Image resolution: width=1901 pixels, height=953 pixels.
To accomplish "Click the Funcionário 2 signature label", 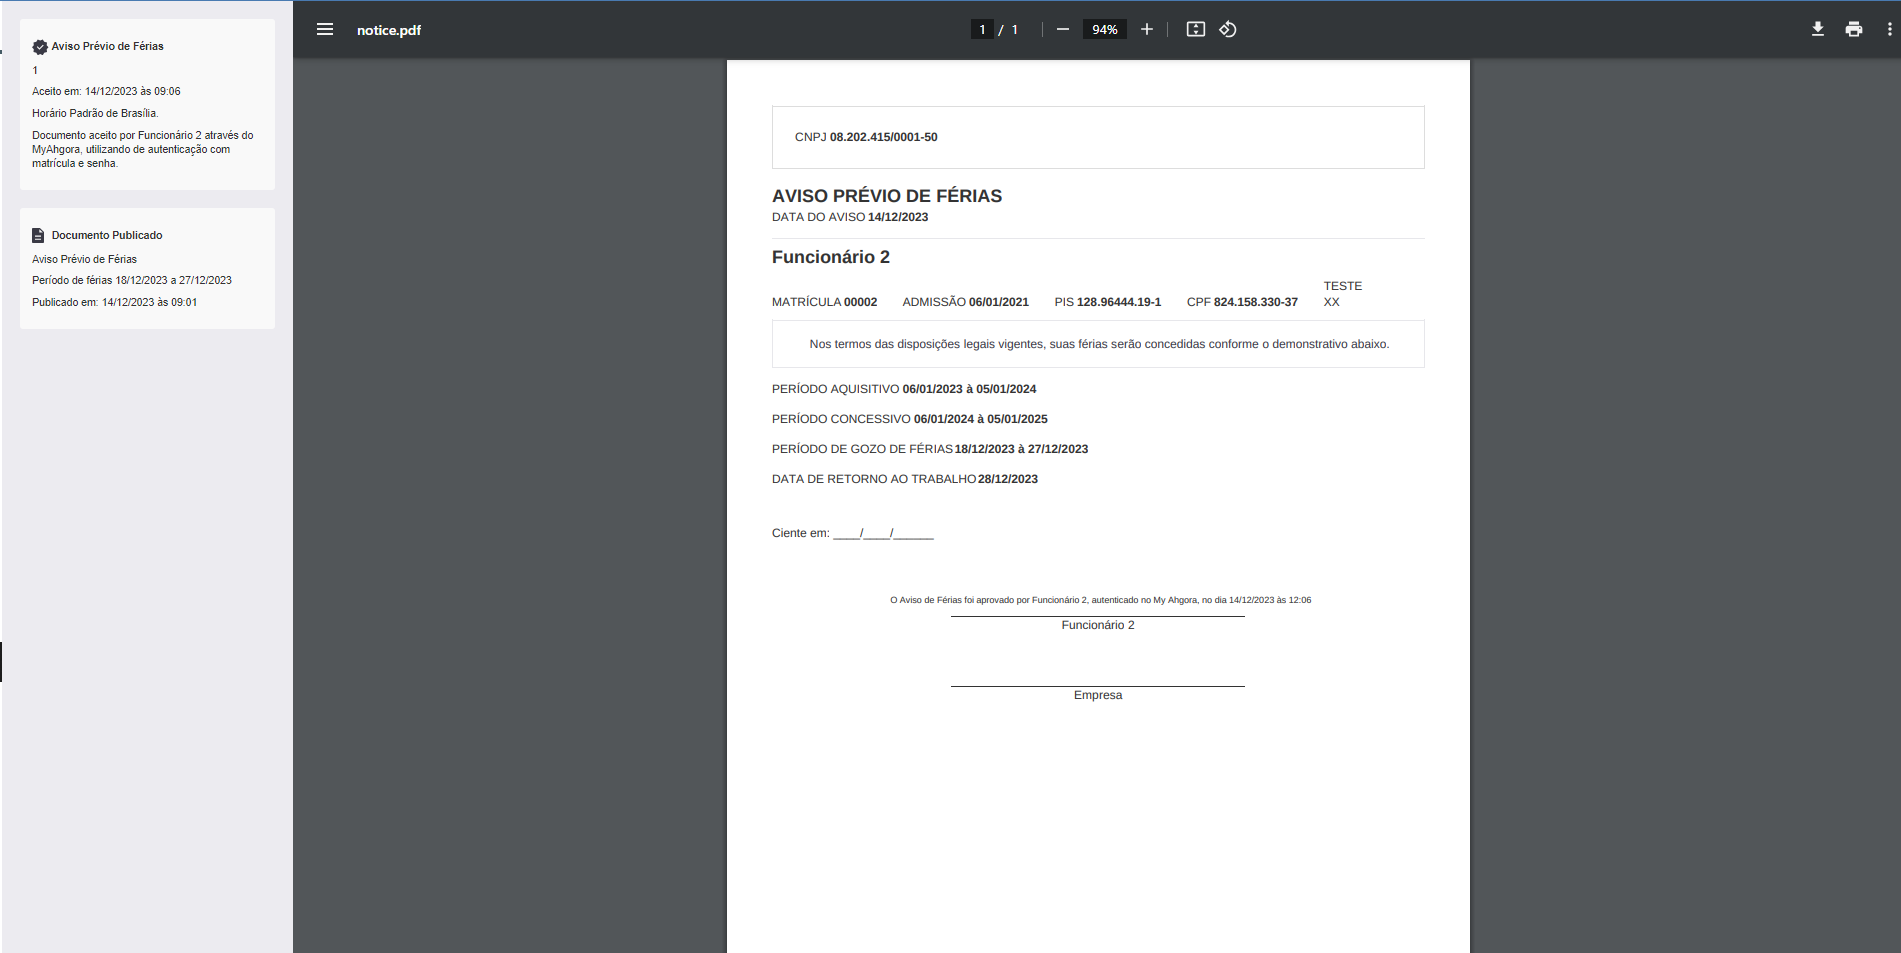I will [x=1098, y=625].
